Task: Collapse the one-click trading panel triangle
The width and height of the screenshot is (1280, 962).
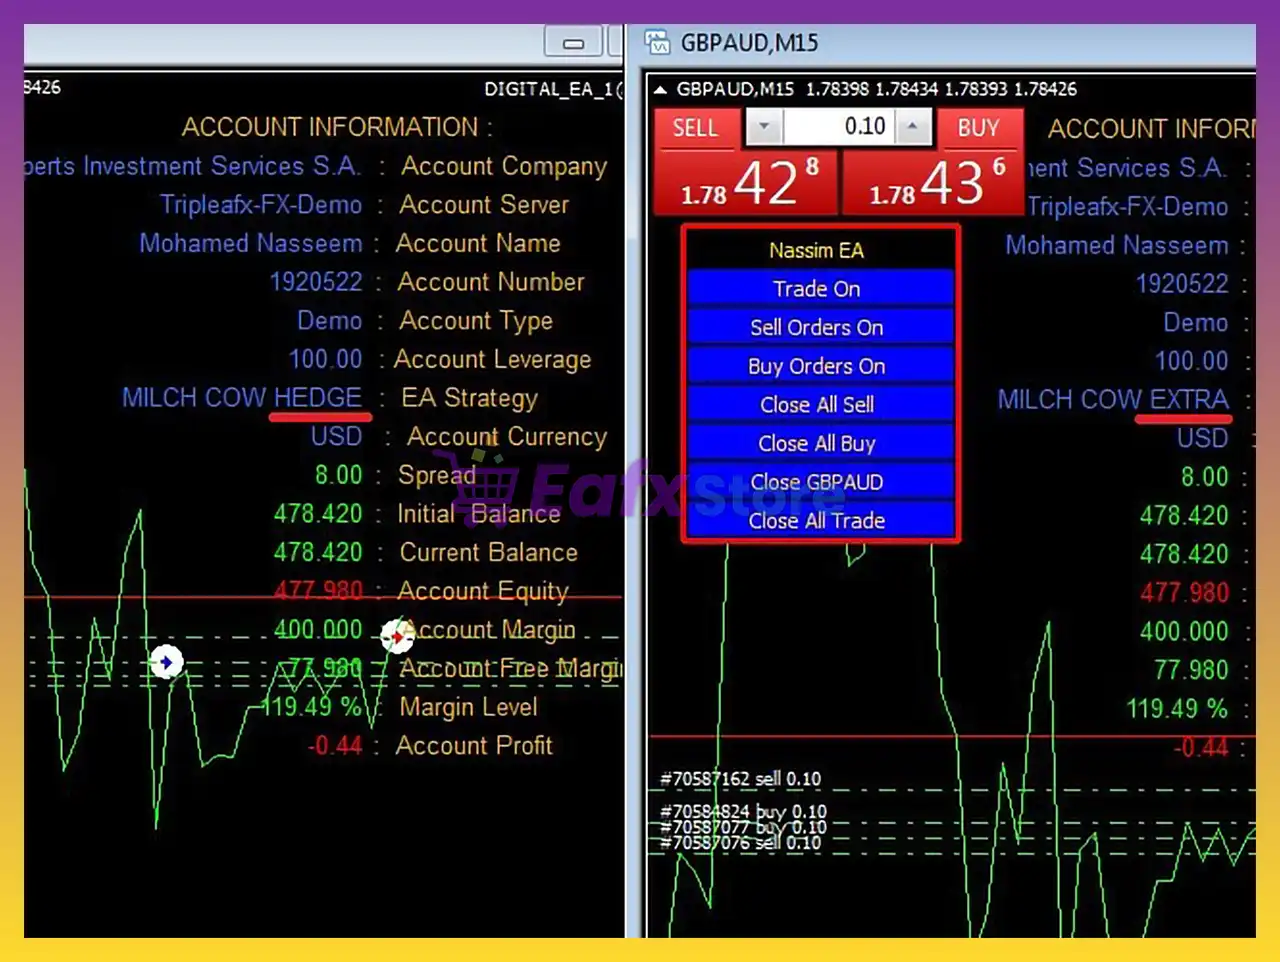Action: (662, 89)
